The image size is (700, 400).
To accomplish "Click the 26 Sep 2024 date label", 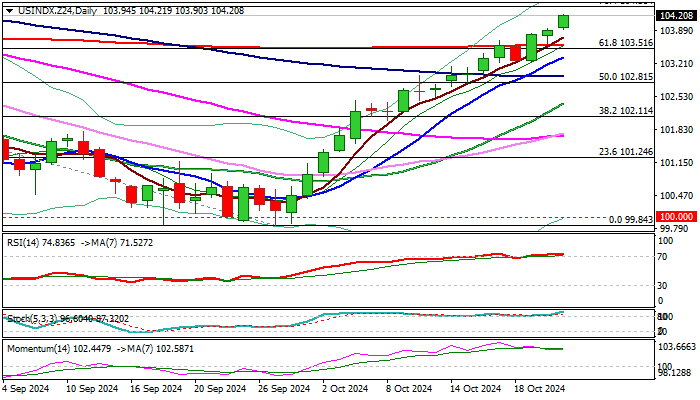I will 284,389.
